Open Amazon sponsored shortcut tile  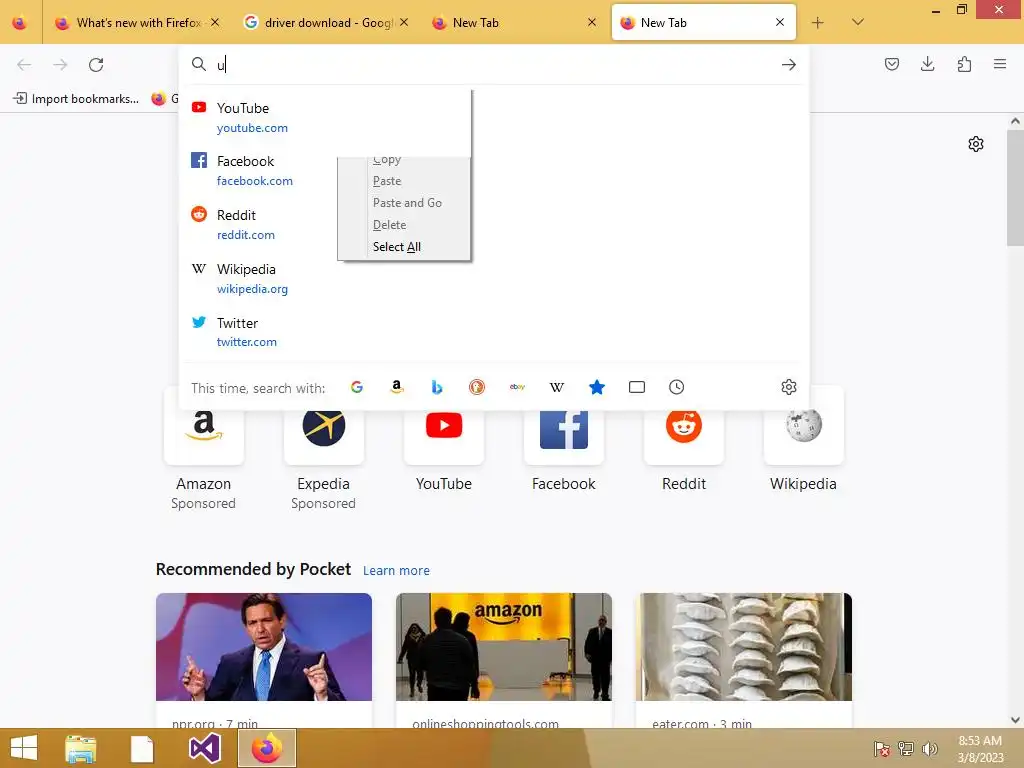pyautogui.click(x=204, y=426)
